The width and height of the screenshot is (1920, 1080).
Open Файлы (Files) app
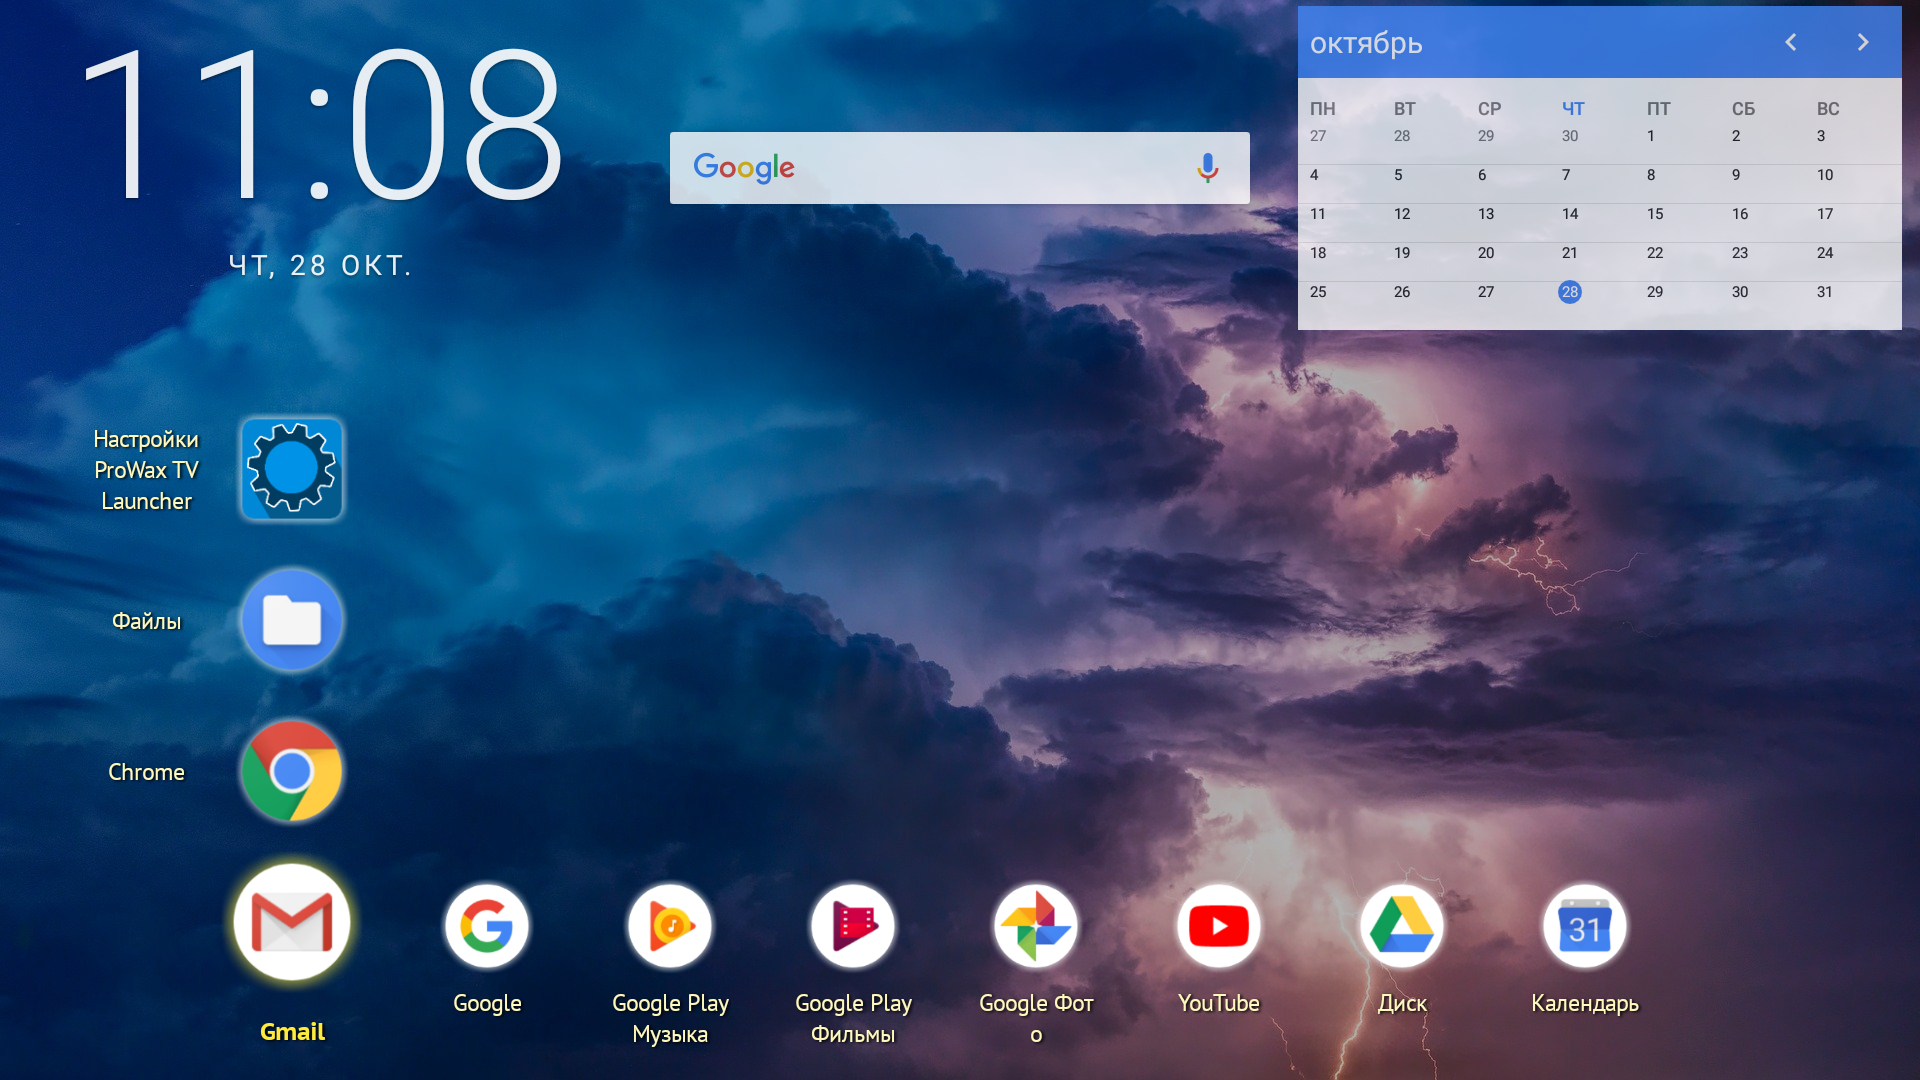[x=293, y=620]
